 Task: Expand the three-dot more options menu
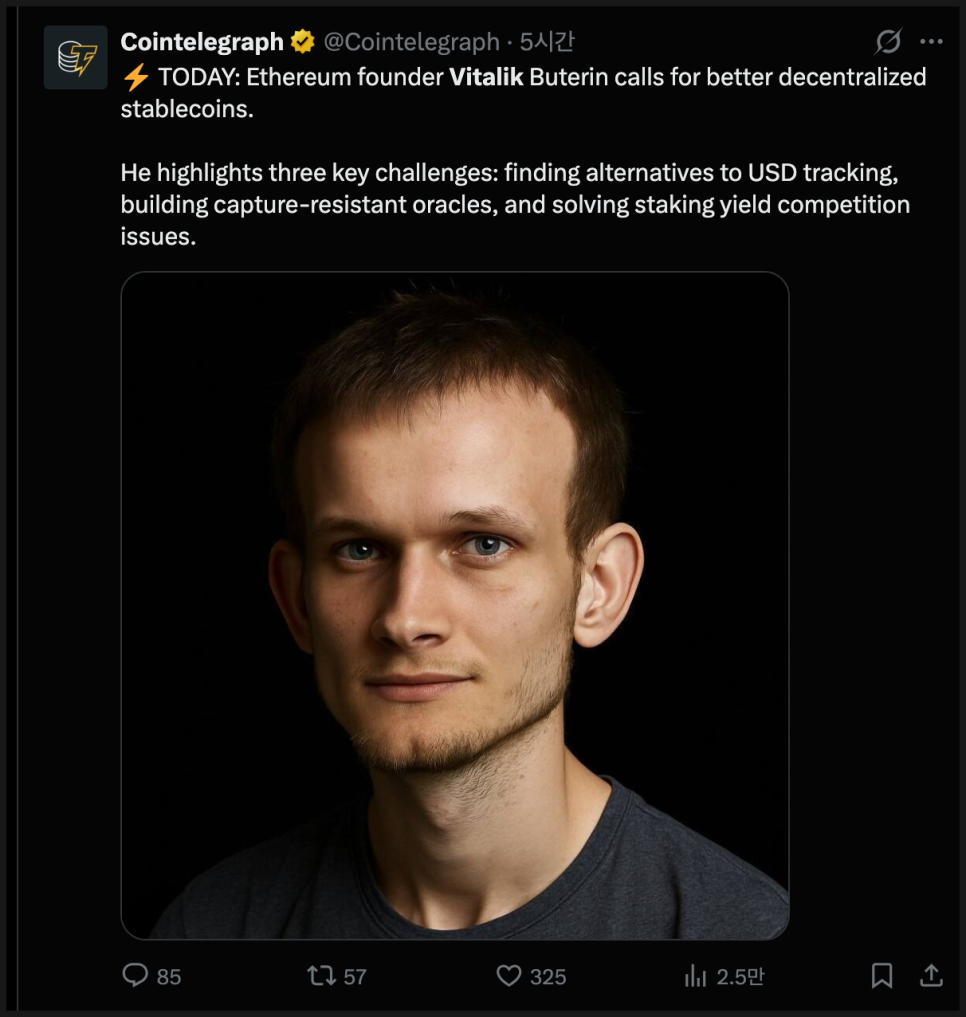click(931, 42)
